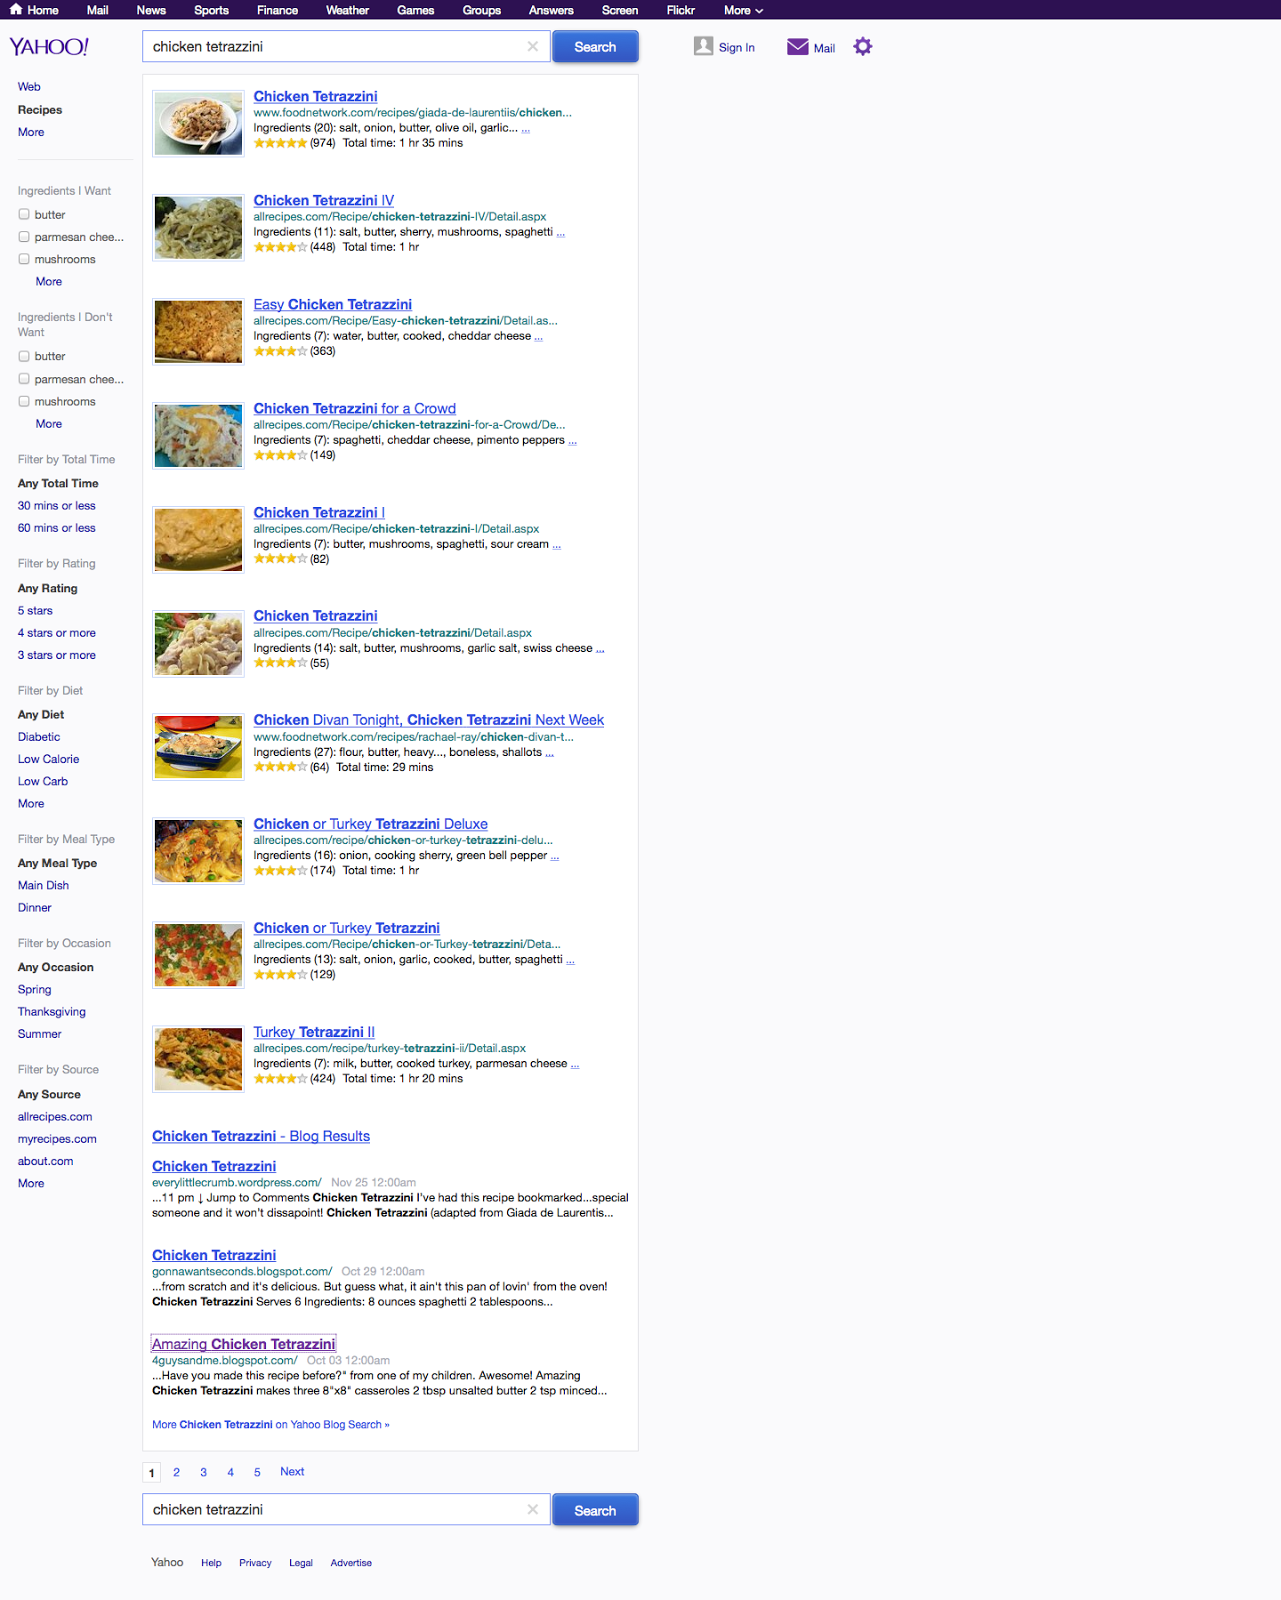Open the Chicken Tetrazzini IV recipe link
This screenshot has height=1600, width=1281.
pyautogui.click(x=324, y=200)
